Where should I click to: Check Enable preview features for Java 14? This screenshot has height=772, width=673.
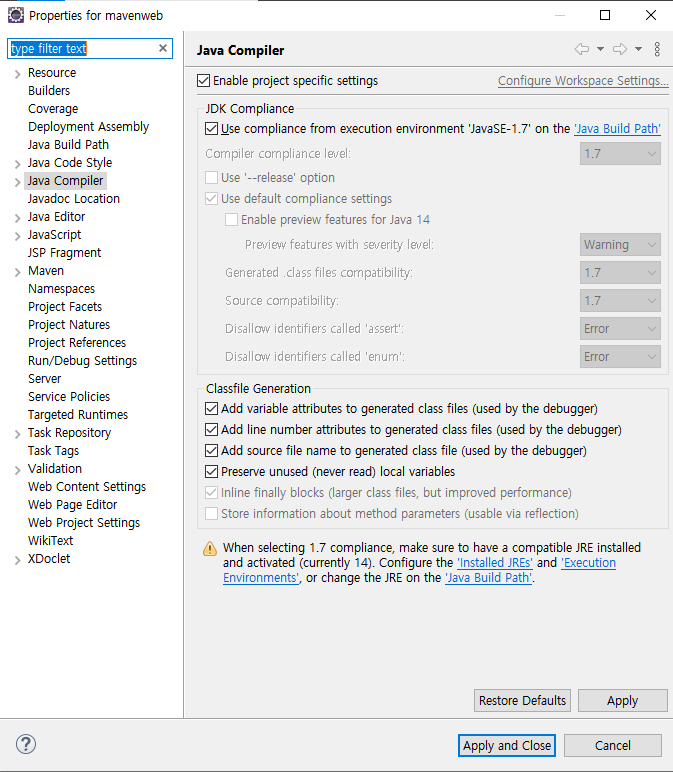(231, 220)
